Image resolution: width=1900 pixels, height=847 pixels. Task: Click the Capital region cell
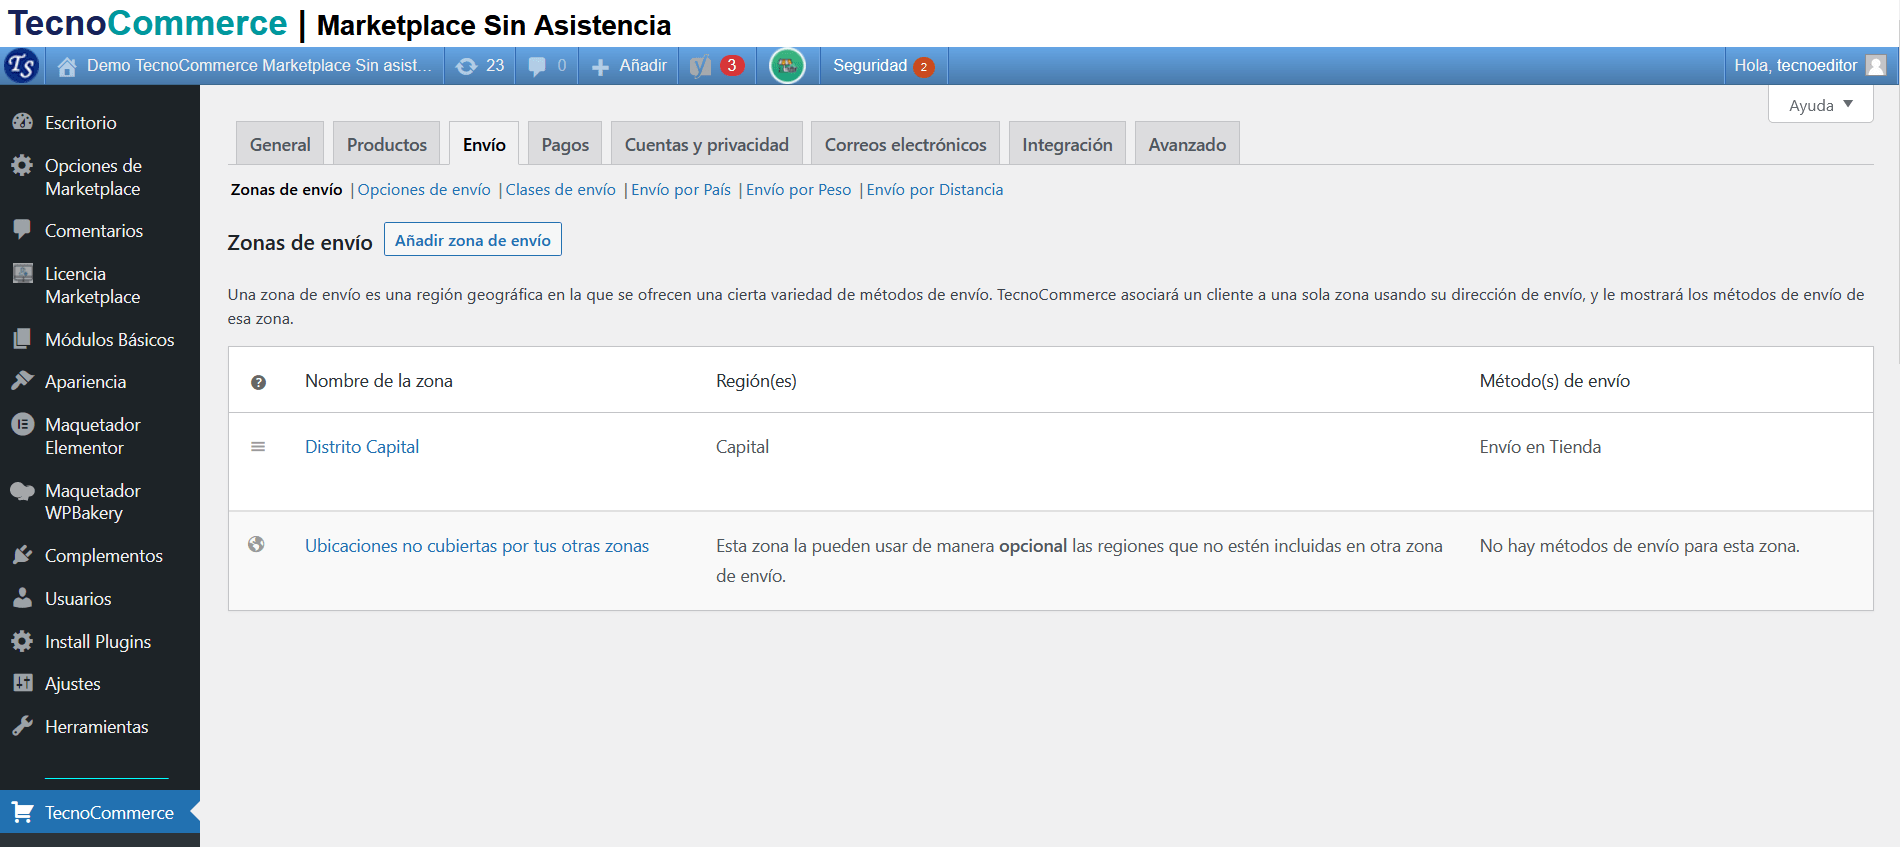(742, 447)
